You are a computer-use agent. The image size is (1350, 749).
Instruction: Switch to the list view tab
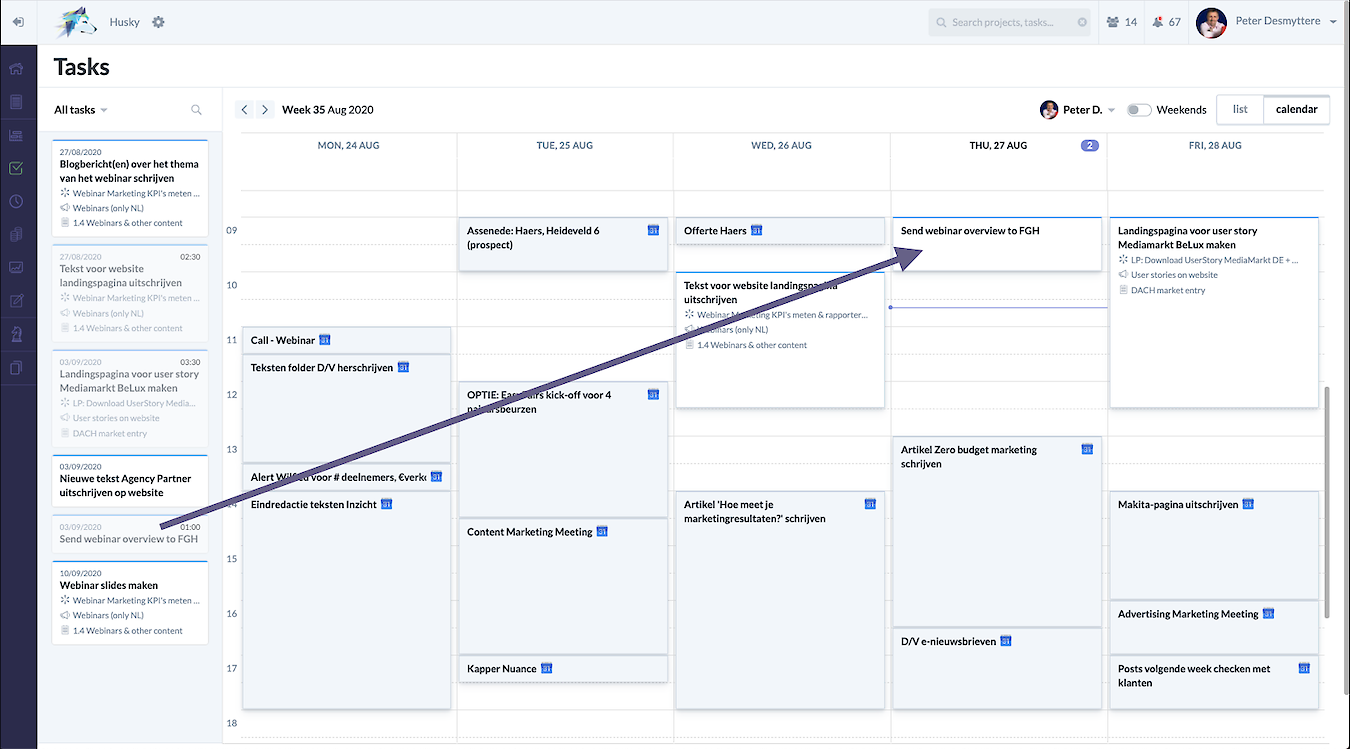[1240, 110]
